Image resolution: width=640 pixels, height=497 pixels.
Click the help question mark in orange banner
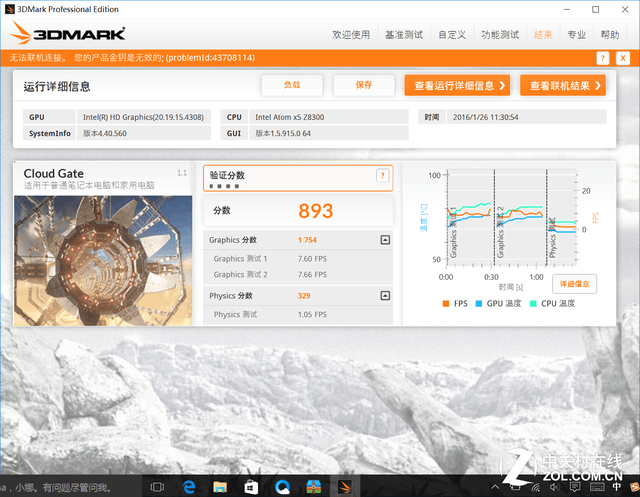point(601,58)
